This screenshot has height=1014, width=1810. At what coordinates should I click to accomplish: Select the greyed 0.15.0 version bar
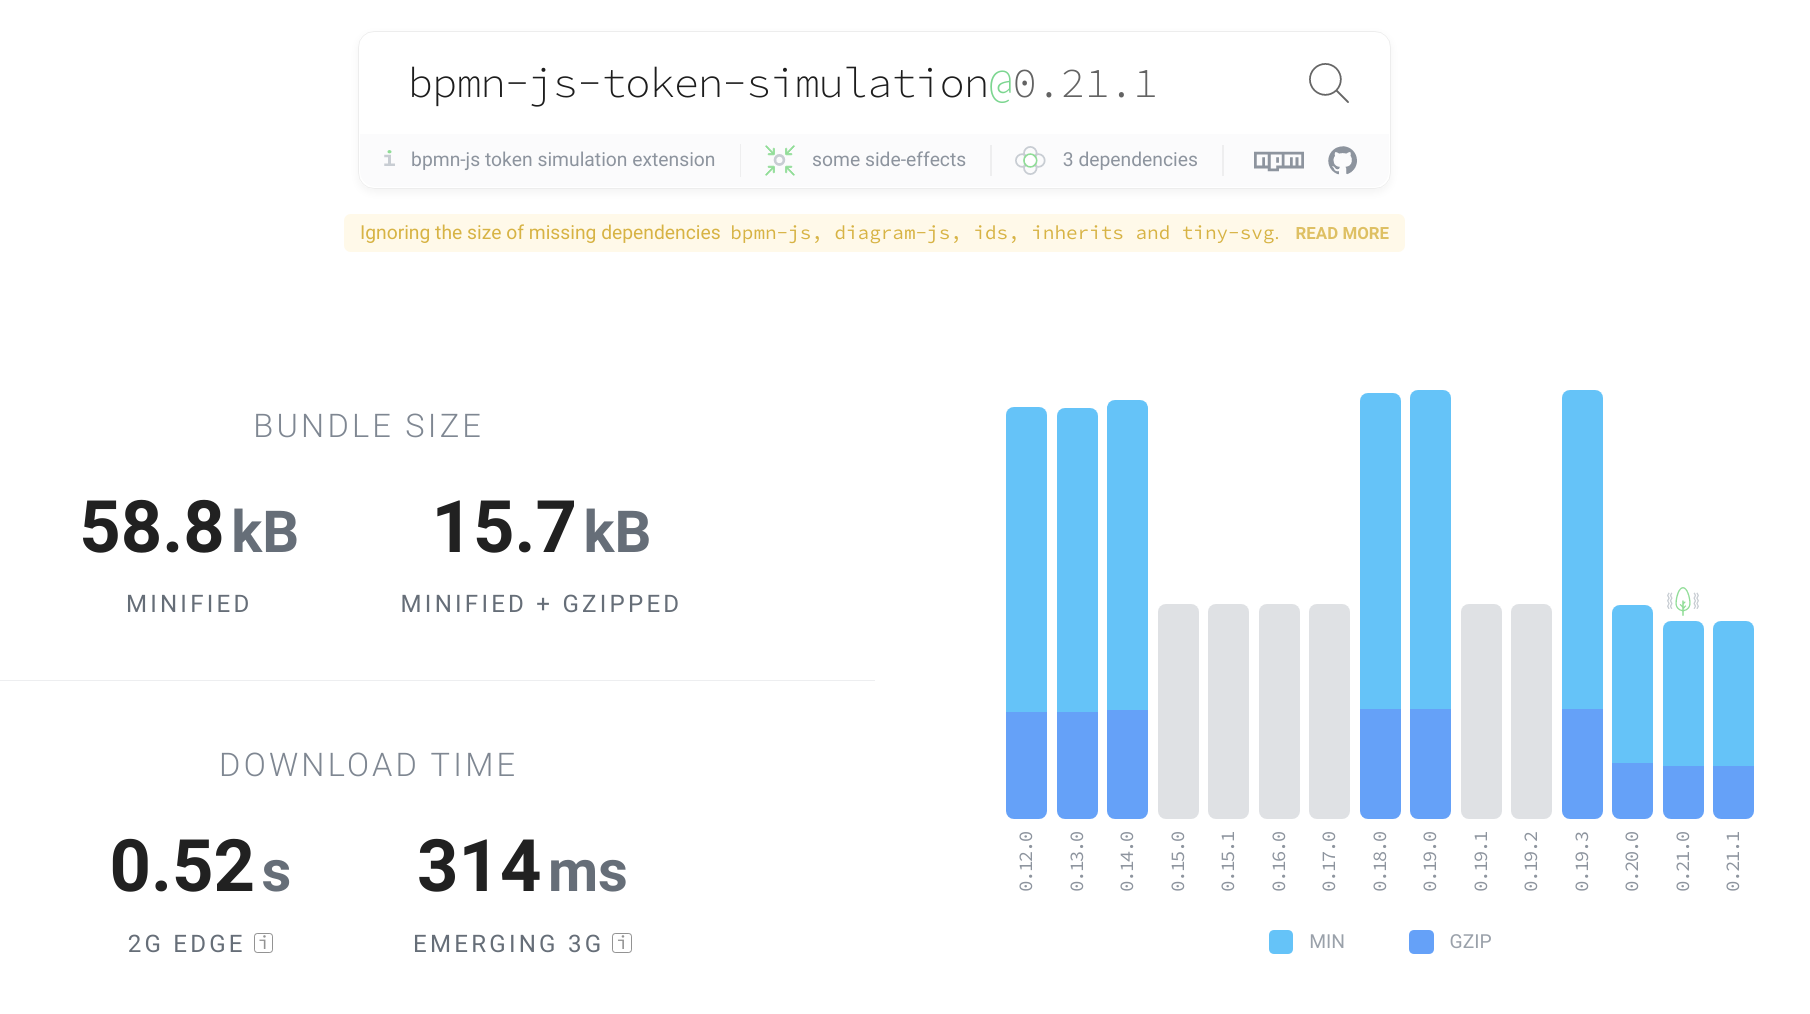click(1178, 711)
